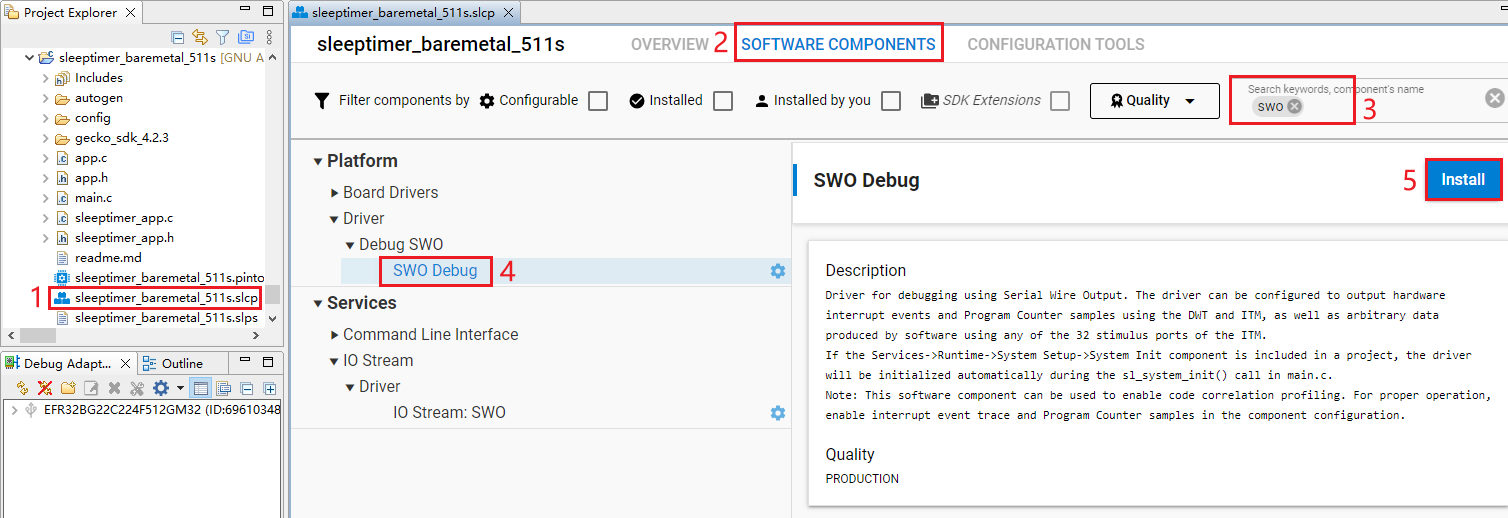1508x518 pixels.
Task: Expand the gecko_sdk_4.2.3 folder
Action: click(45, 138)
